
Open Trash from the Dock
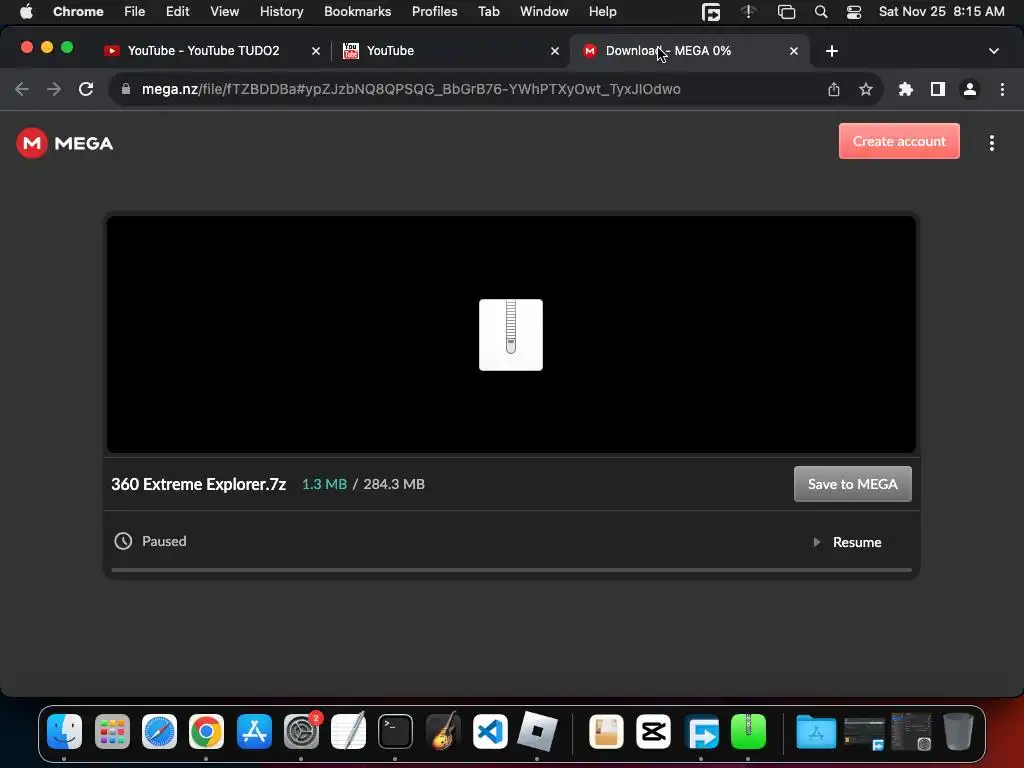(x=958, y=731)
